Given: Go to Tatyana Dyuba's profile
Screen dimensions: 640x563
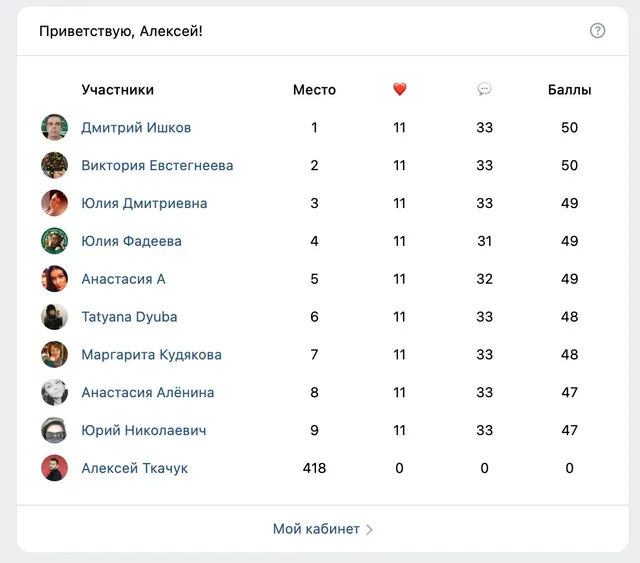Looking at the screenshot, I should pyautogui.click(x=129, y=317).
